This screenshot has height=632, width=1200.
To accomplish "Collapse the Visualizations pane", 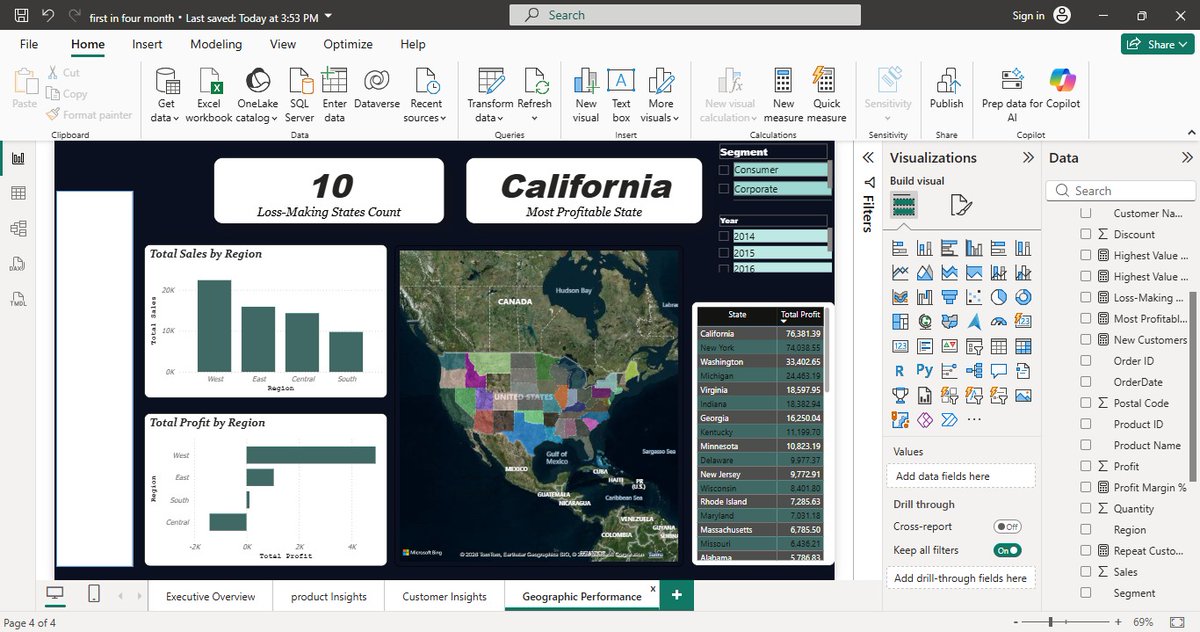I will click(x=1028, y=158).
